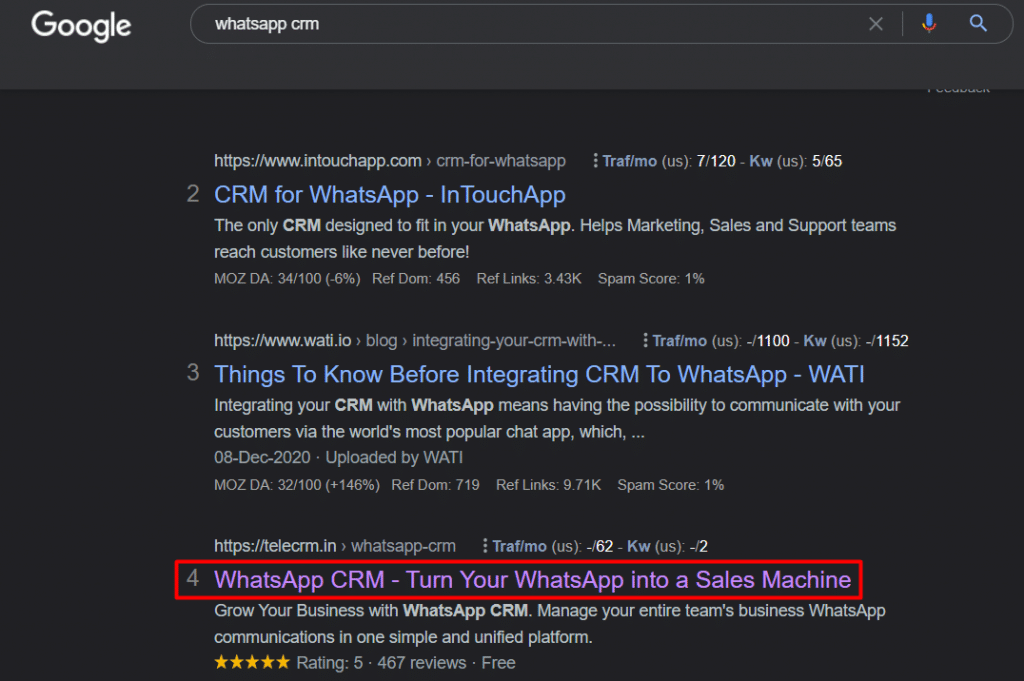1024x681 pixels.
Task: Visit the https://www.intouchapp.com URL link
Action: tap(316, 160)
